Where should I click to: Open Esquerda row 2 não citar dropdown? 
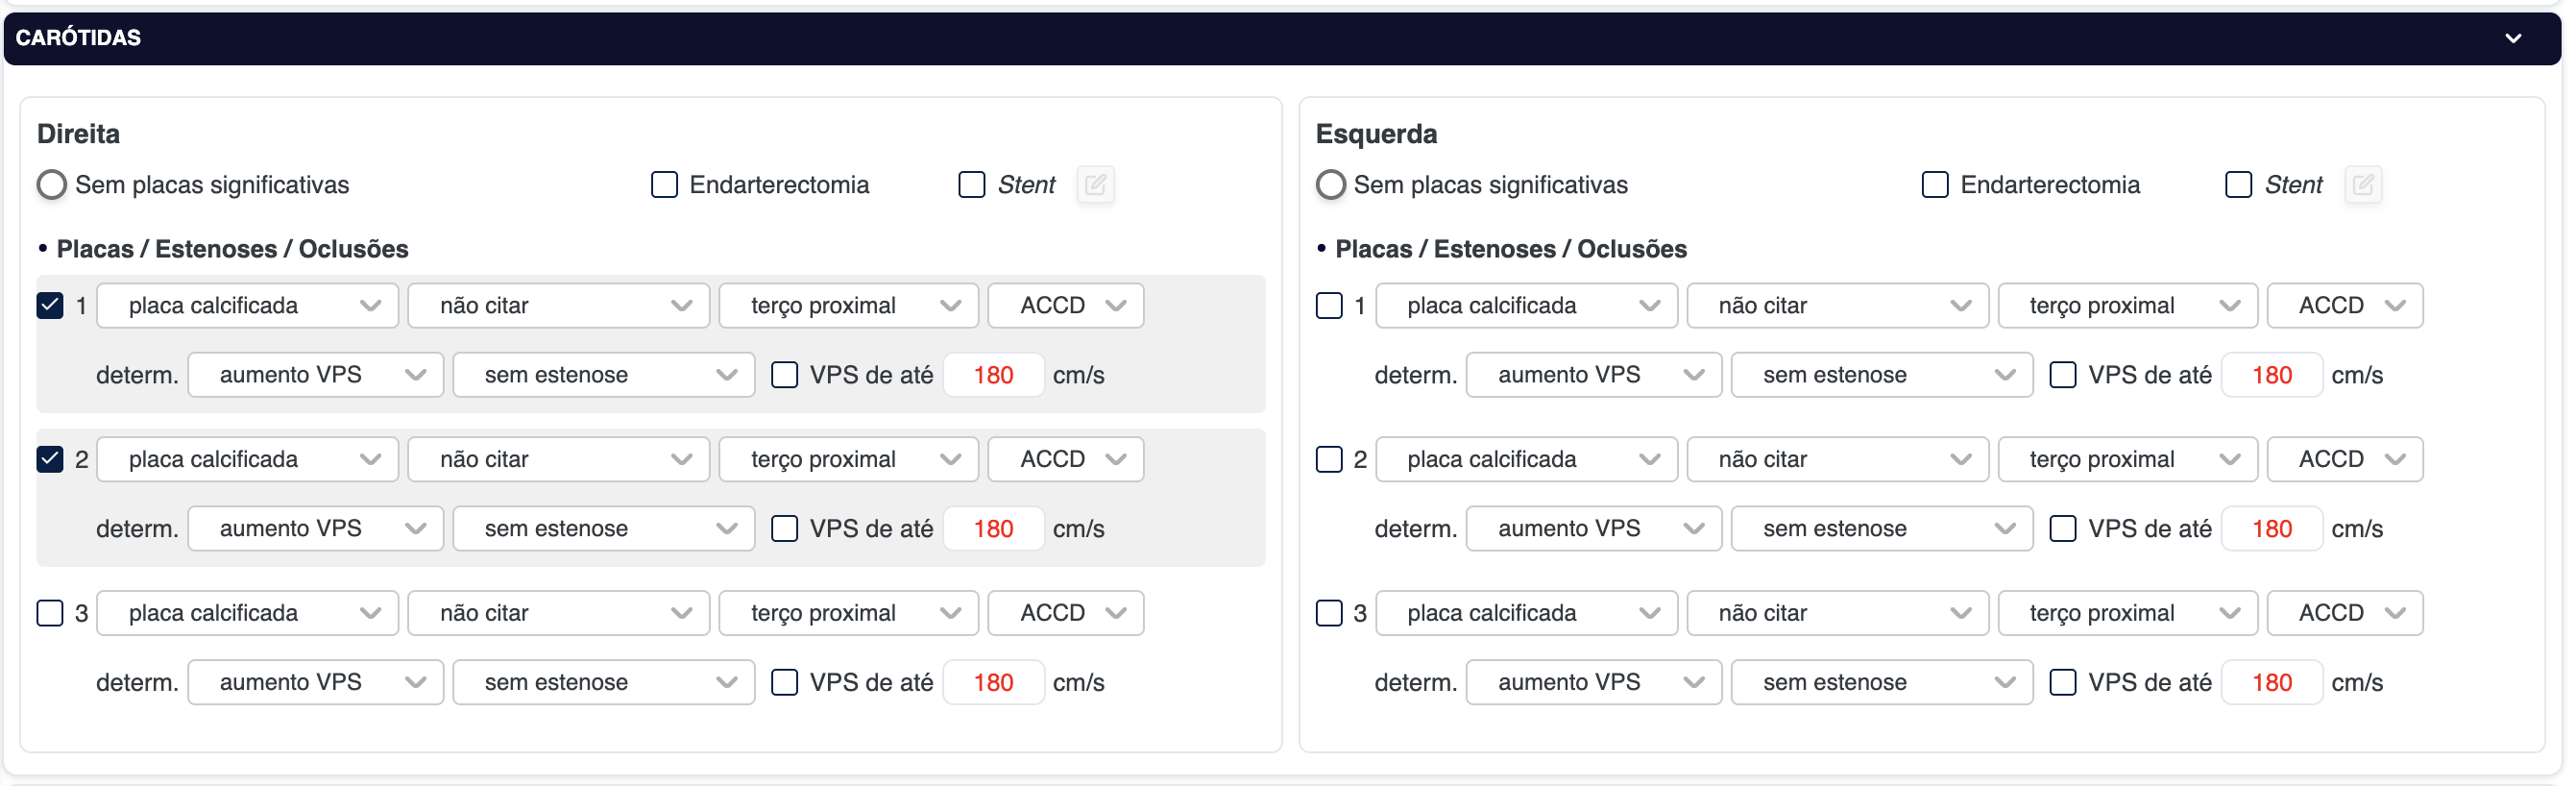(1837, 459)
